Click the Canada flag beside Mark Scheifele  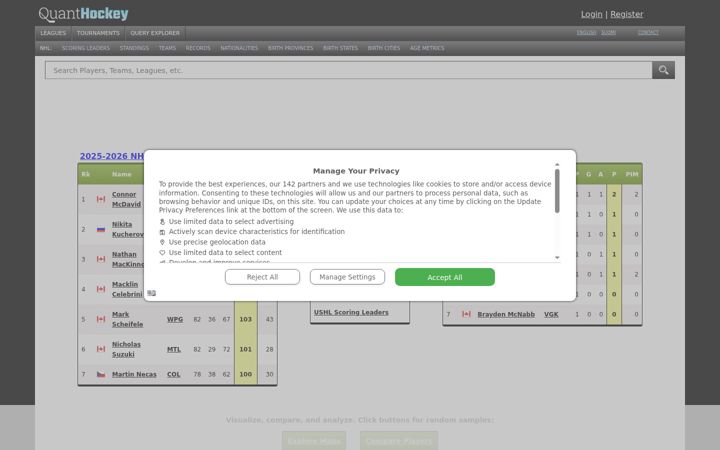pos(101,319)
